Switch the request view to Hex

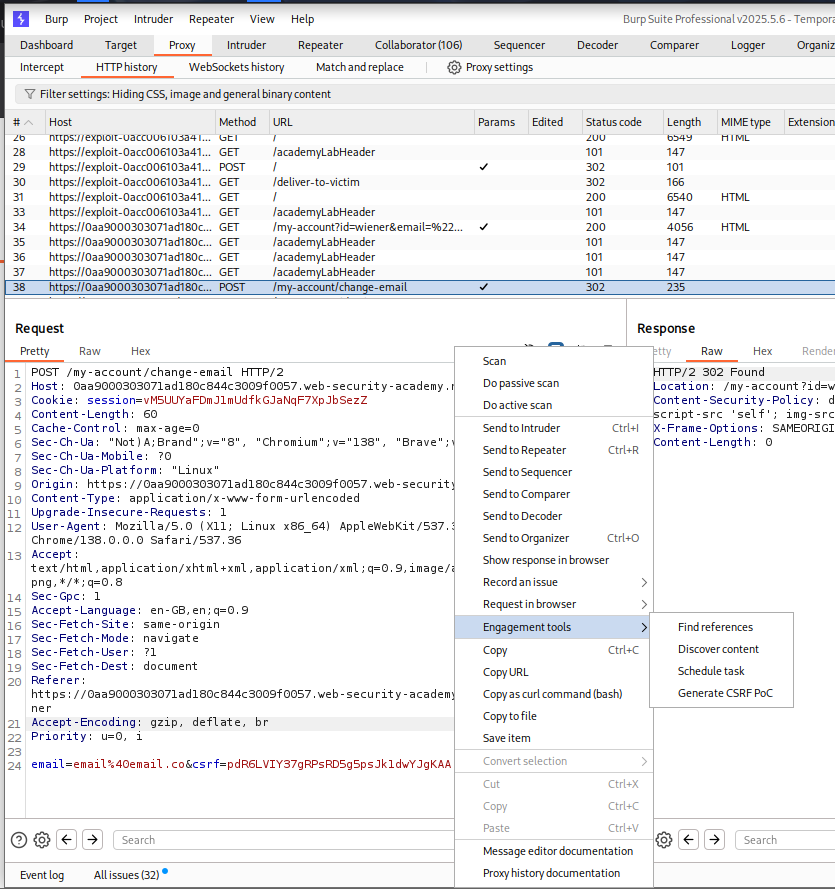[x=141, y=352]
